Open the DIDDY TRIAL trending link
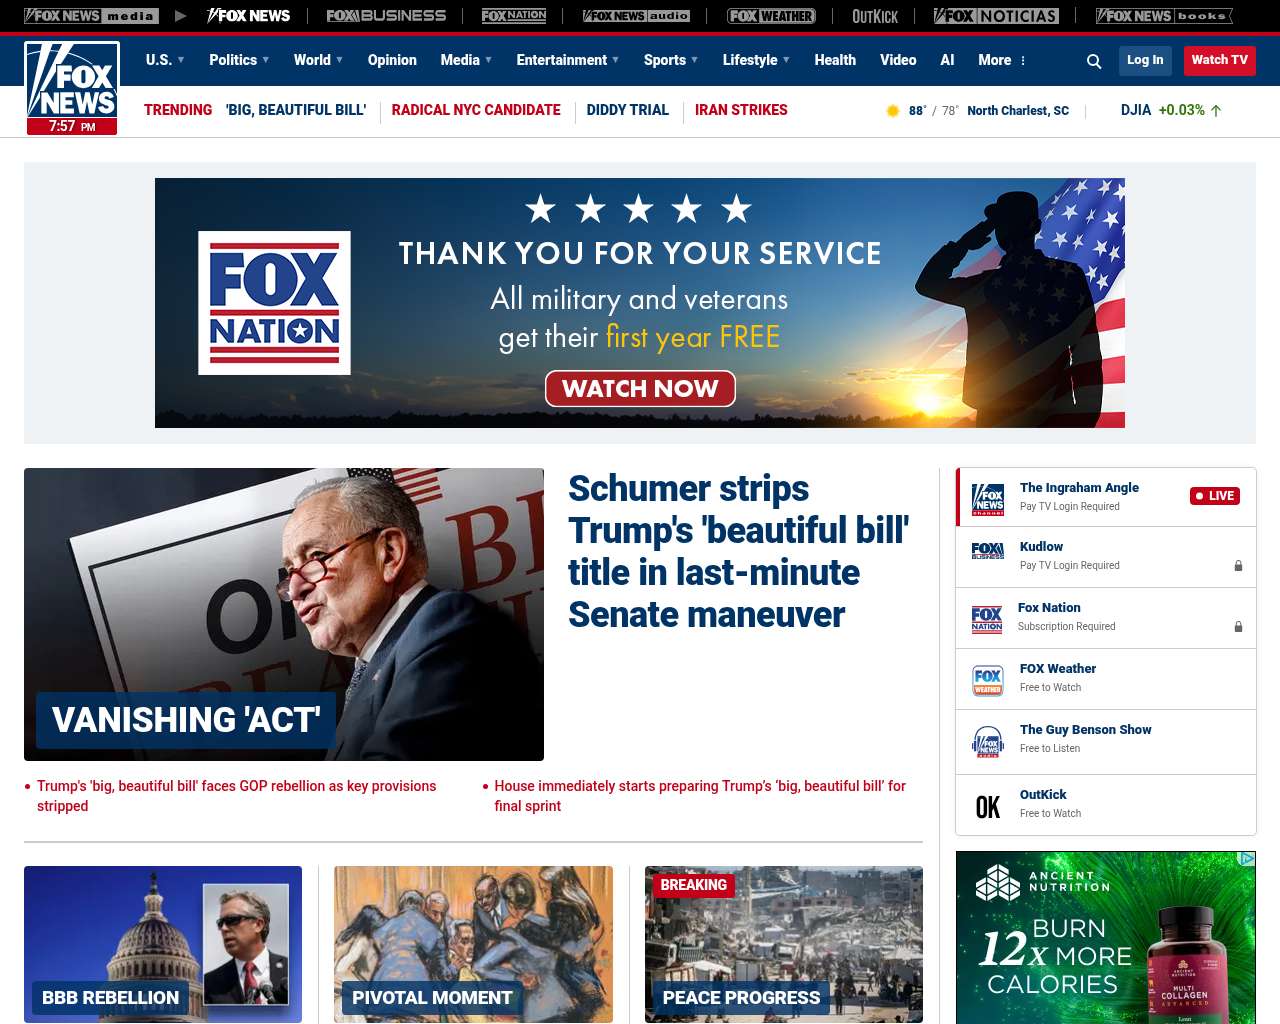The width and height of the screenshot is (1280, 1024). tap(627, 110)
